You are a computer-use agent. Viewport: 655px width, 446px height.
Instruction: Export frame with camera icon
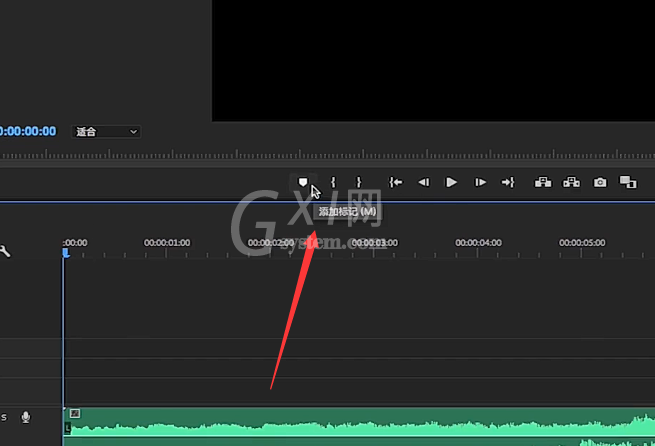tap(600, 182)
